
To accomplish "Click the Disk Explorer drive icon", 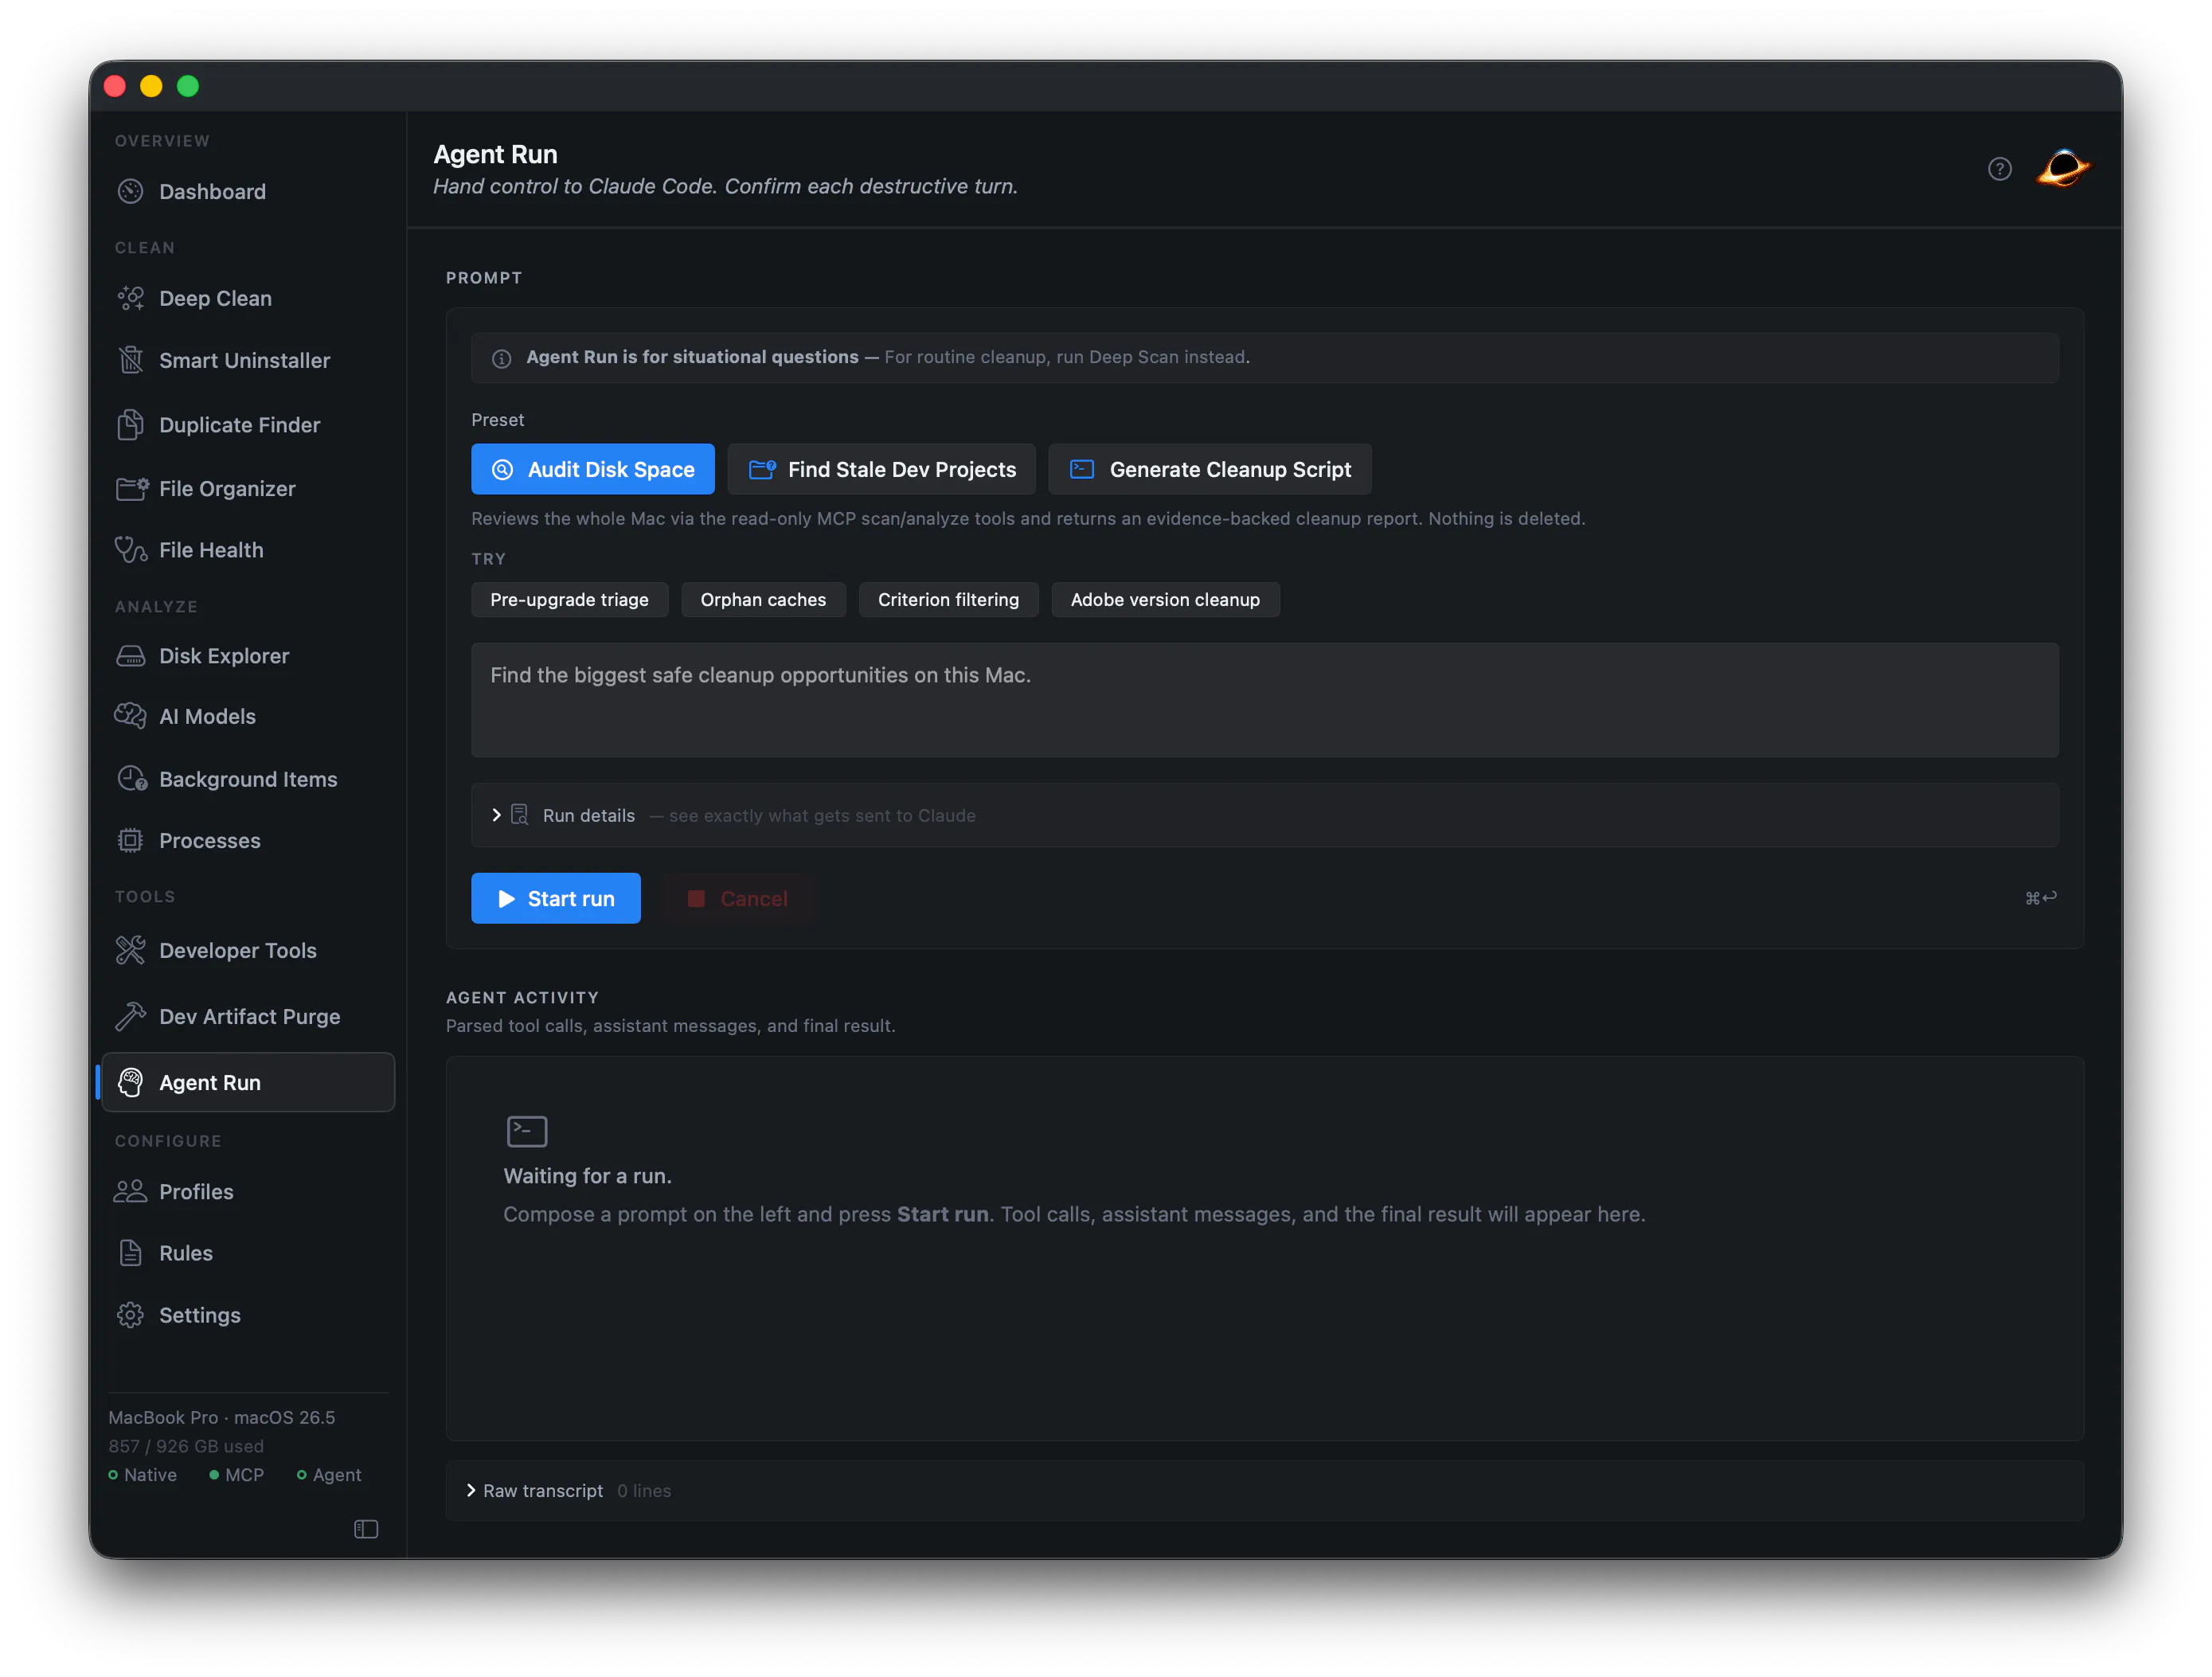I will (x=130, y=656).
